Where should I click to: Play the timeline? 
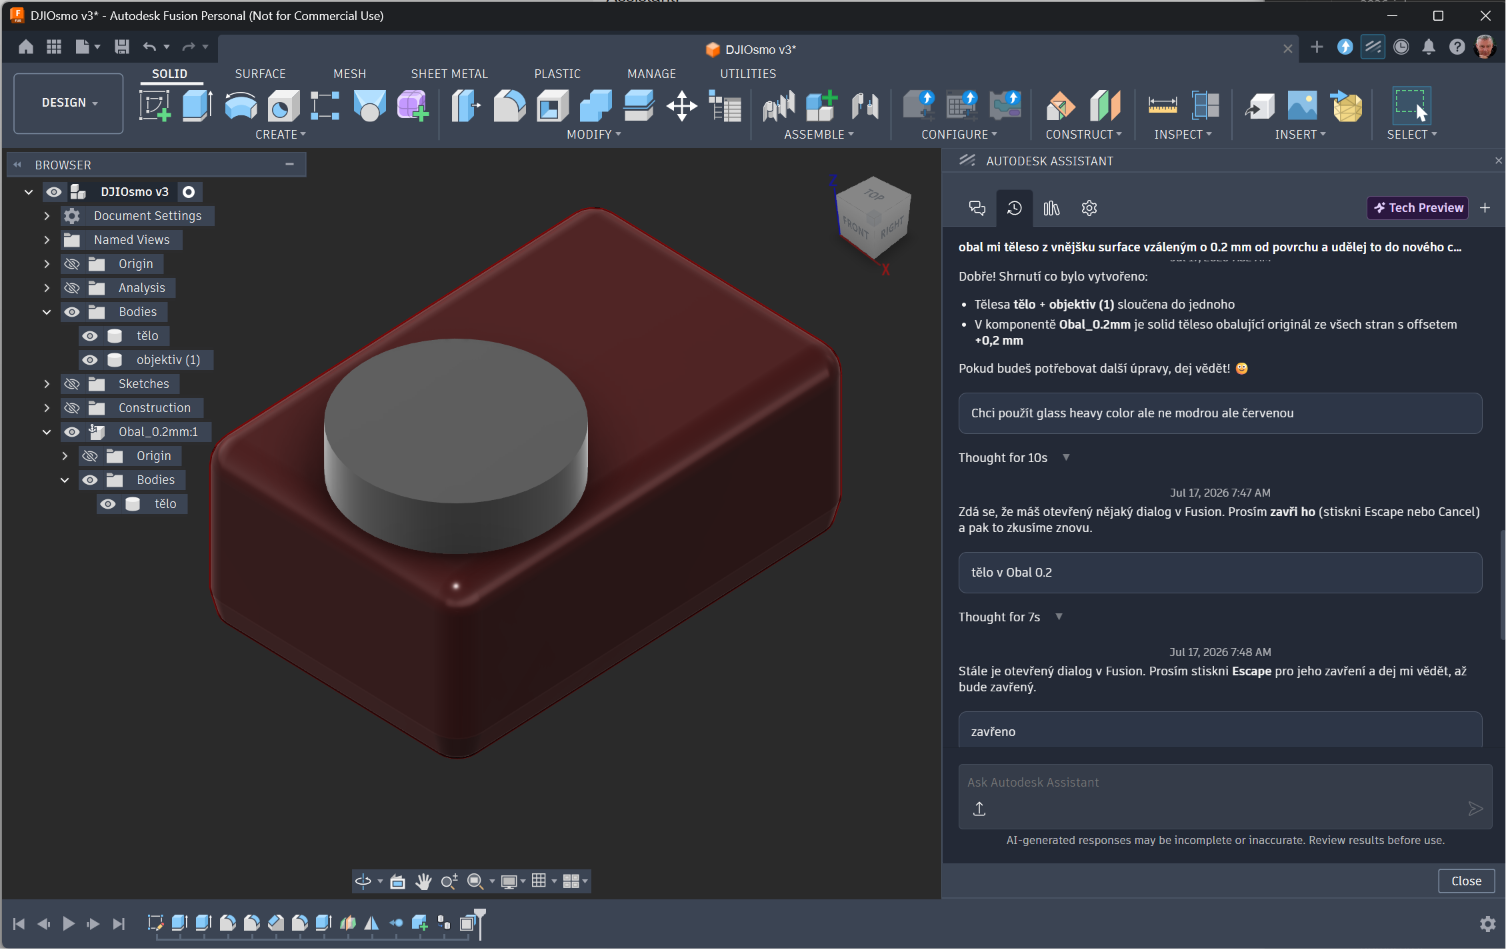68,924
